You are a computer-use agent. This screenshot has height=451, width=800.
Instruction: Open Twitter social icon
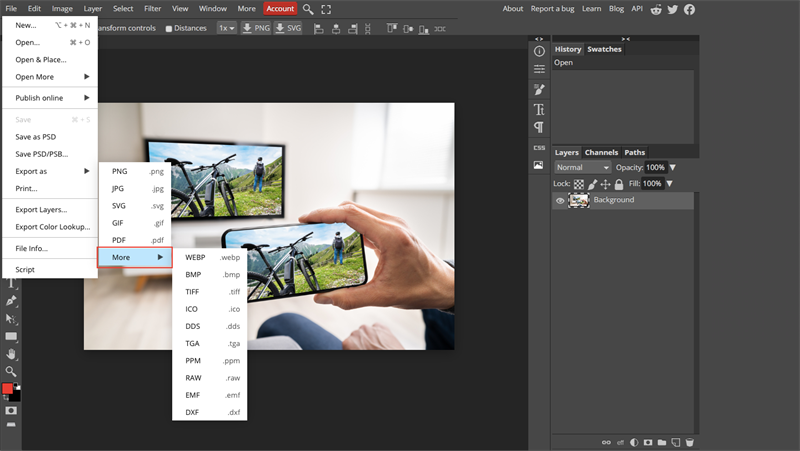(672, 9)
